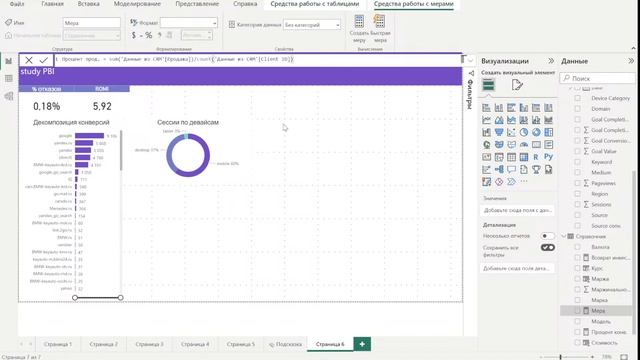This screenshot has width=640, height=360.
Task: Open Report view from the left sidebar
Action: (9, 61)
